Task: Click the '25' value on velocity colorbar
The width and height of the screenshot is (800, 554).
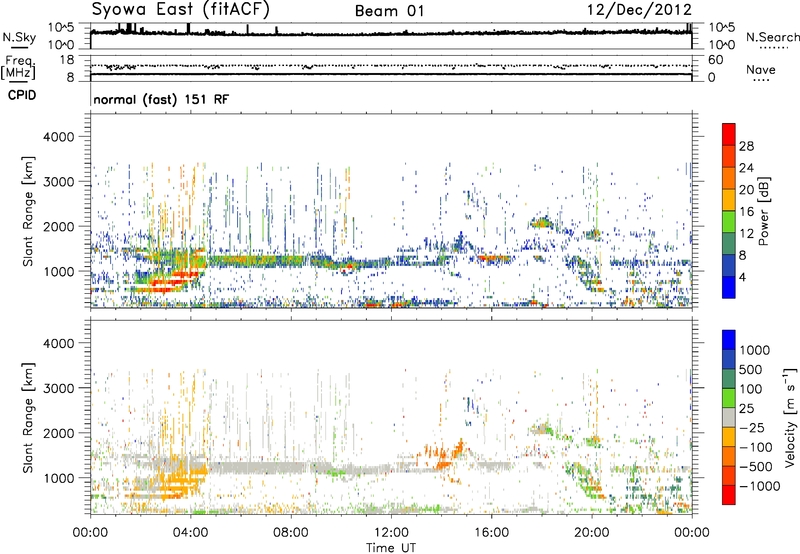Action: 747,409
